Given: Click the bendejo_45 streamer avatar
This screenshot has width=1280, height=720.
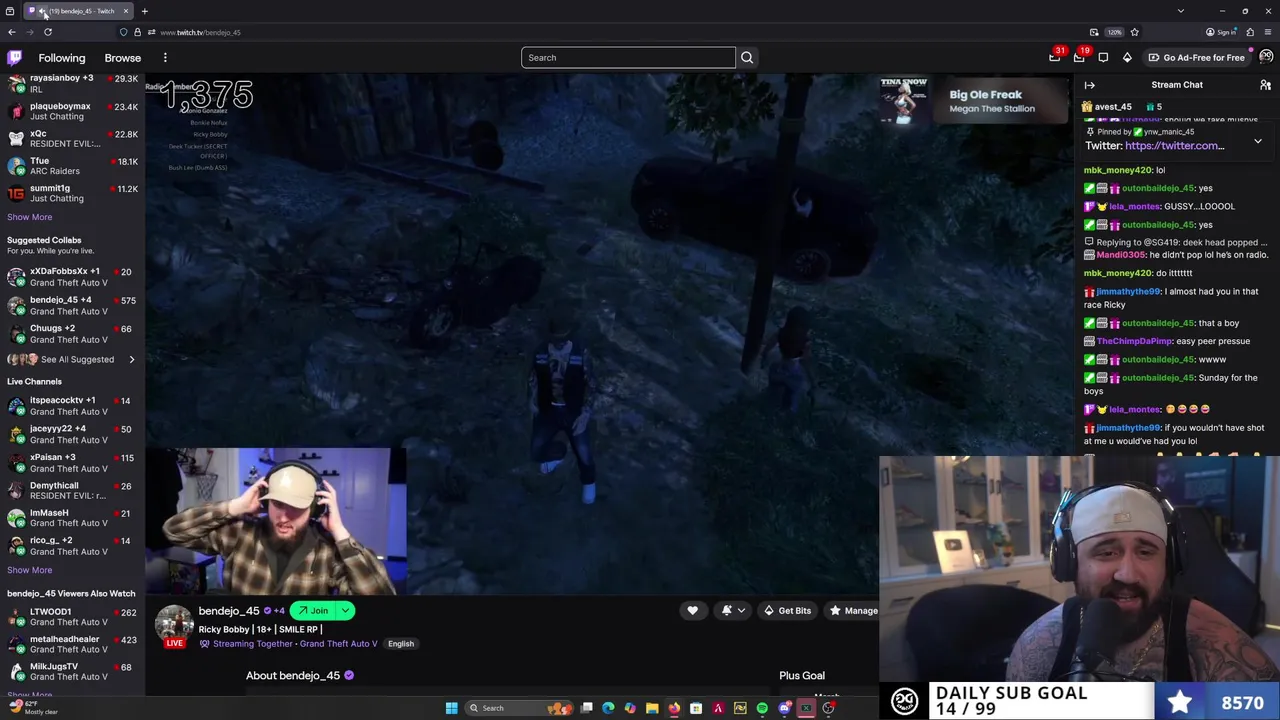Looking at the screenshot, I should (x=174, y=625).
